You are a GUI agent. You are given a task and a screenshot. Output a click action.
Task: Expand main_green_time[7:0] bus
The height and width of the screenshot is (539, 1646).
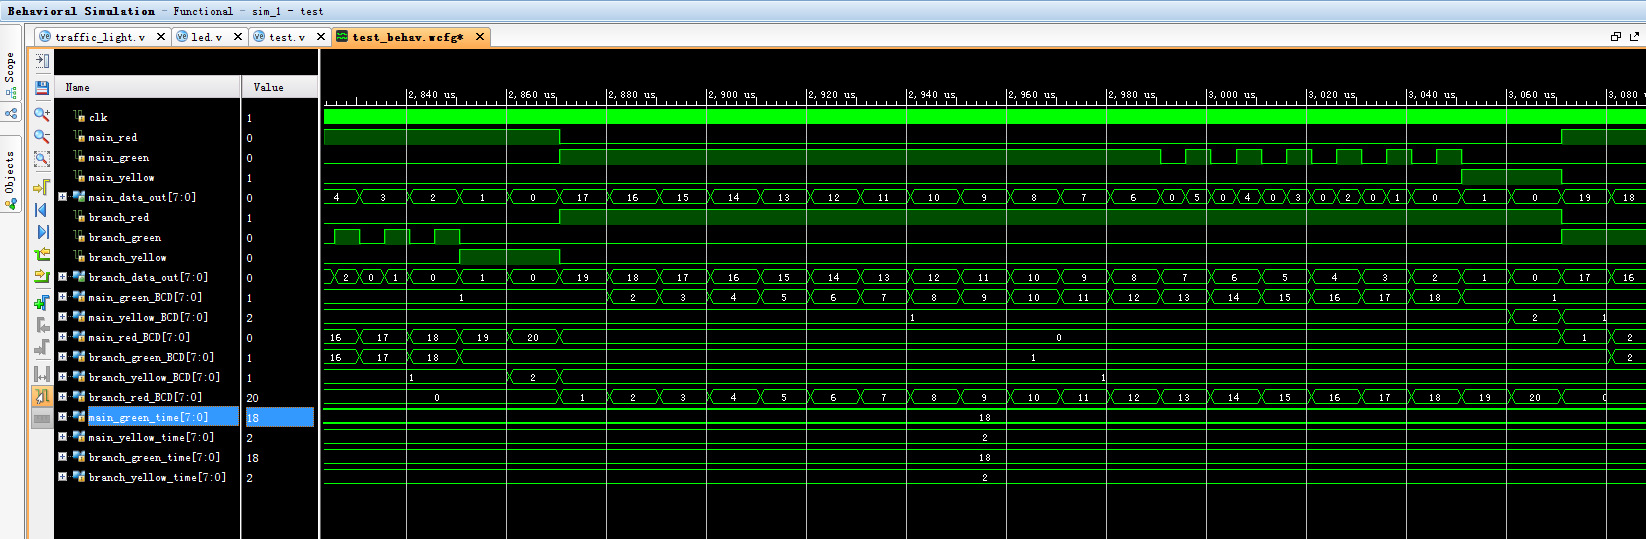(62, 417)
